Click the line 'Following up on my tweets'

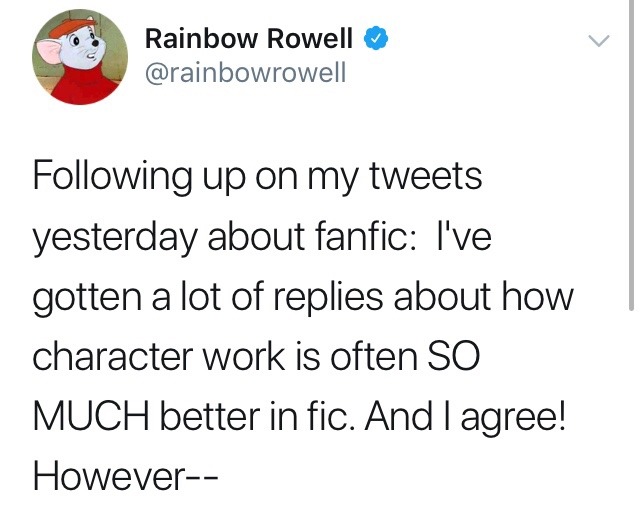pyautogui.click(x=257, y=179)
